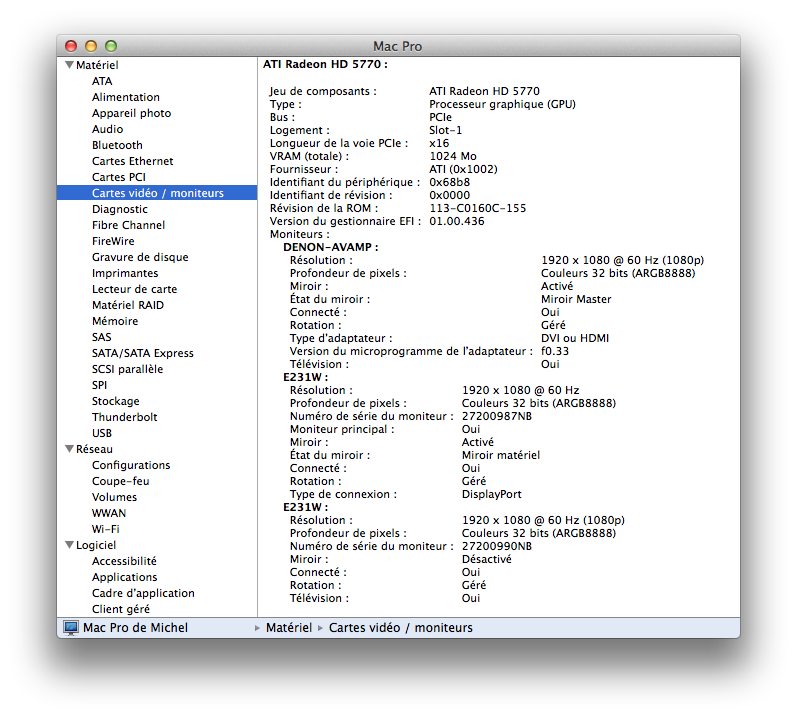
Task: Show SCSI parallèle information
Action: pyautogui.click(x=128, y=369)
